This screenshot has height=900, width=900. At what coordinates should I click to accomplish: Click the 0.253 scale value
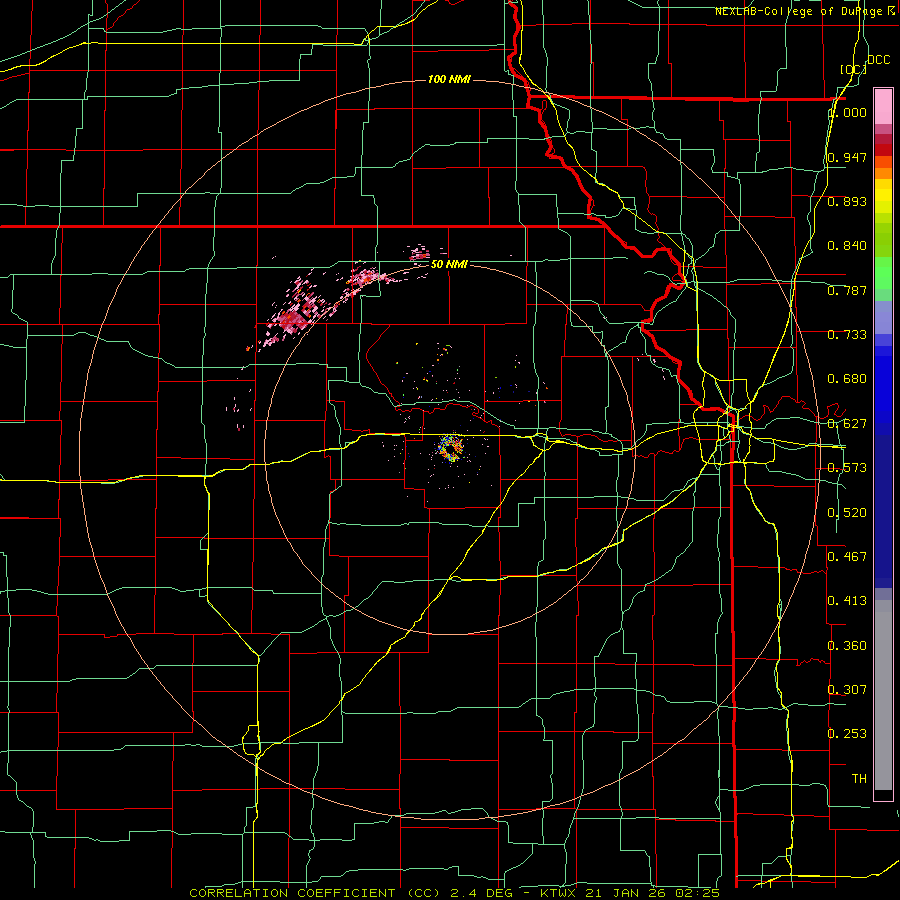[847, 734]
